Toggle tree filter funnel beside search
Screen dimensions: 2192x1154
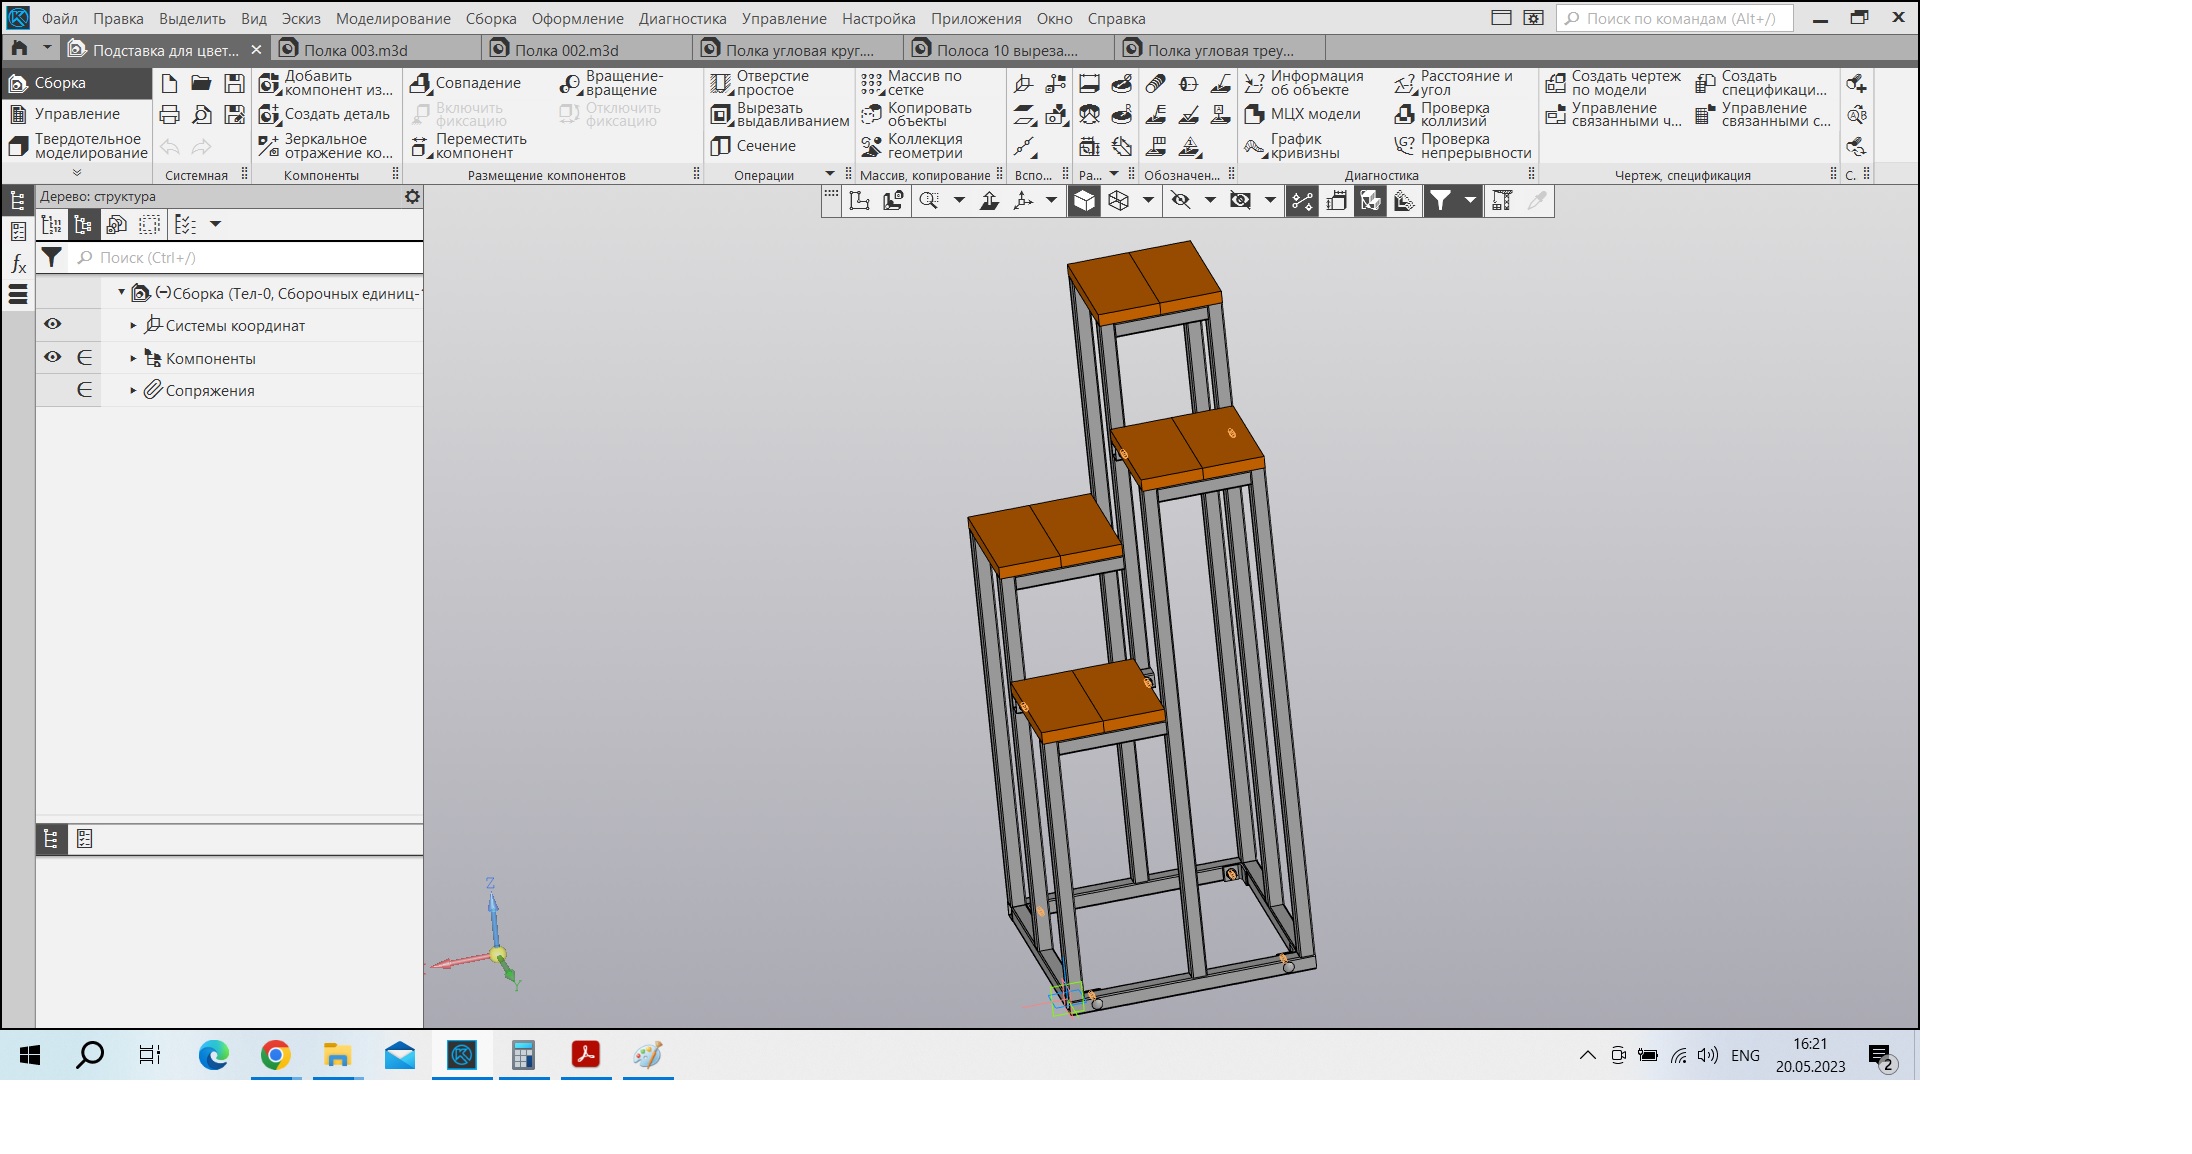pos(52,258)
